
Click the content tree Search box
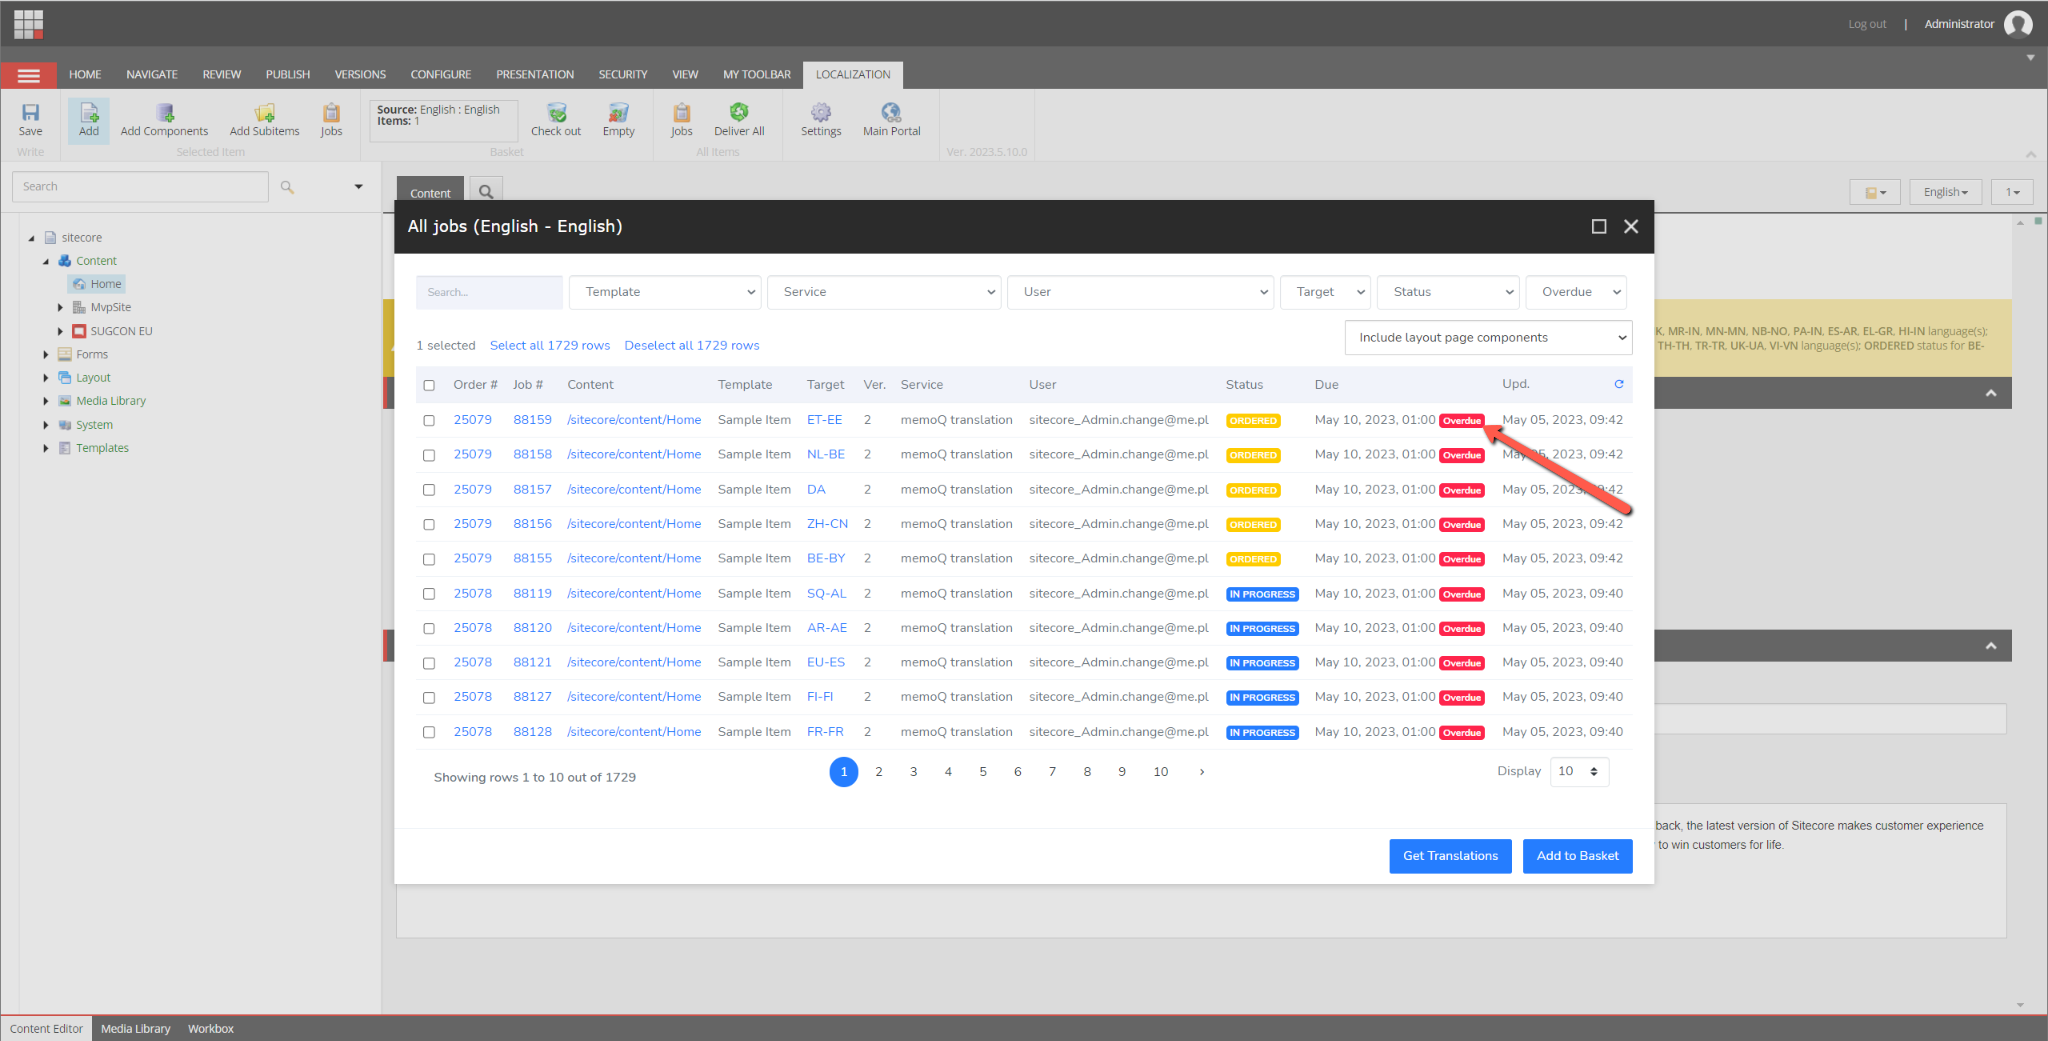[140, 187]
